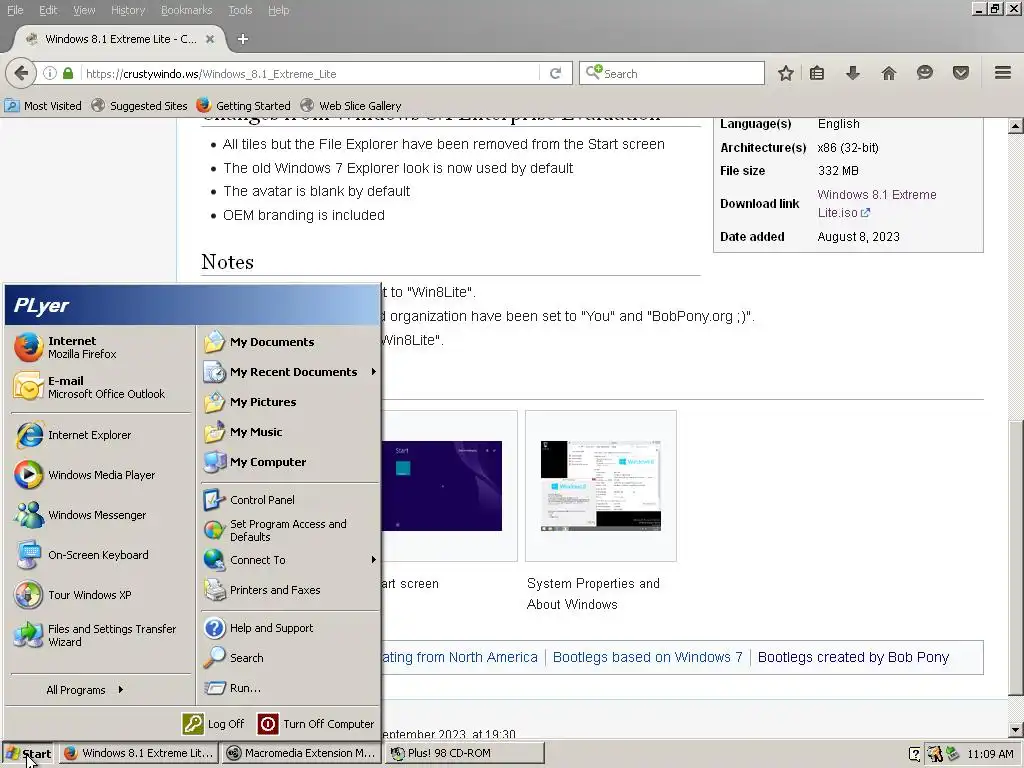This screenshot has width=1024, height=768.
Task: Open a new tab with plus button
Action: click(243, 39)
